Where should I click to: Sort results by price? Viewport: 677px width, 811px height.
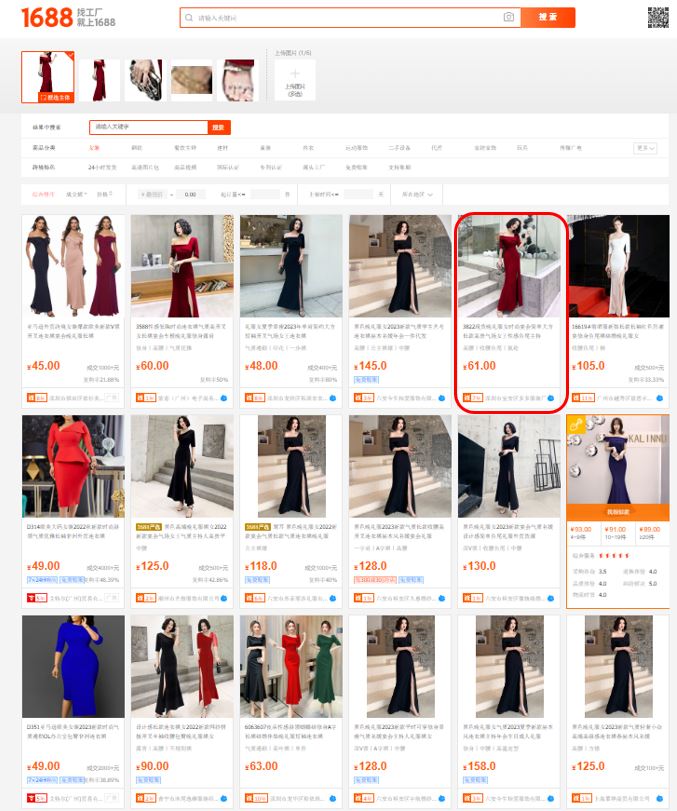(x=104, y=194)
